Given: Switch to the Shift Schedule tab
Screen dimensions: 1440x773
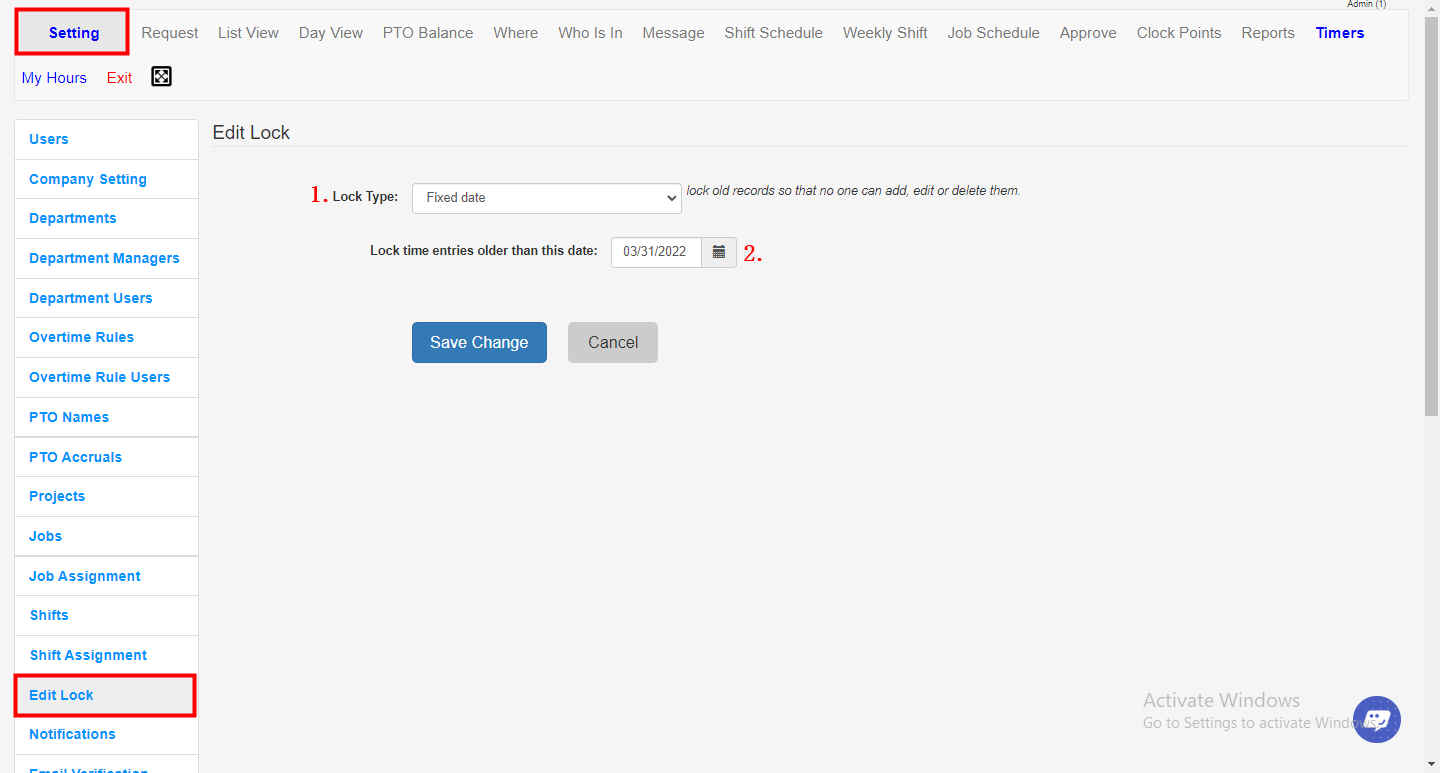Looking at the screenshot, I should 773,33.
